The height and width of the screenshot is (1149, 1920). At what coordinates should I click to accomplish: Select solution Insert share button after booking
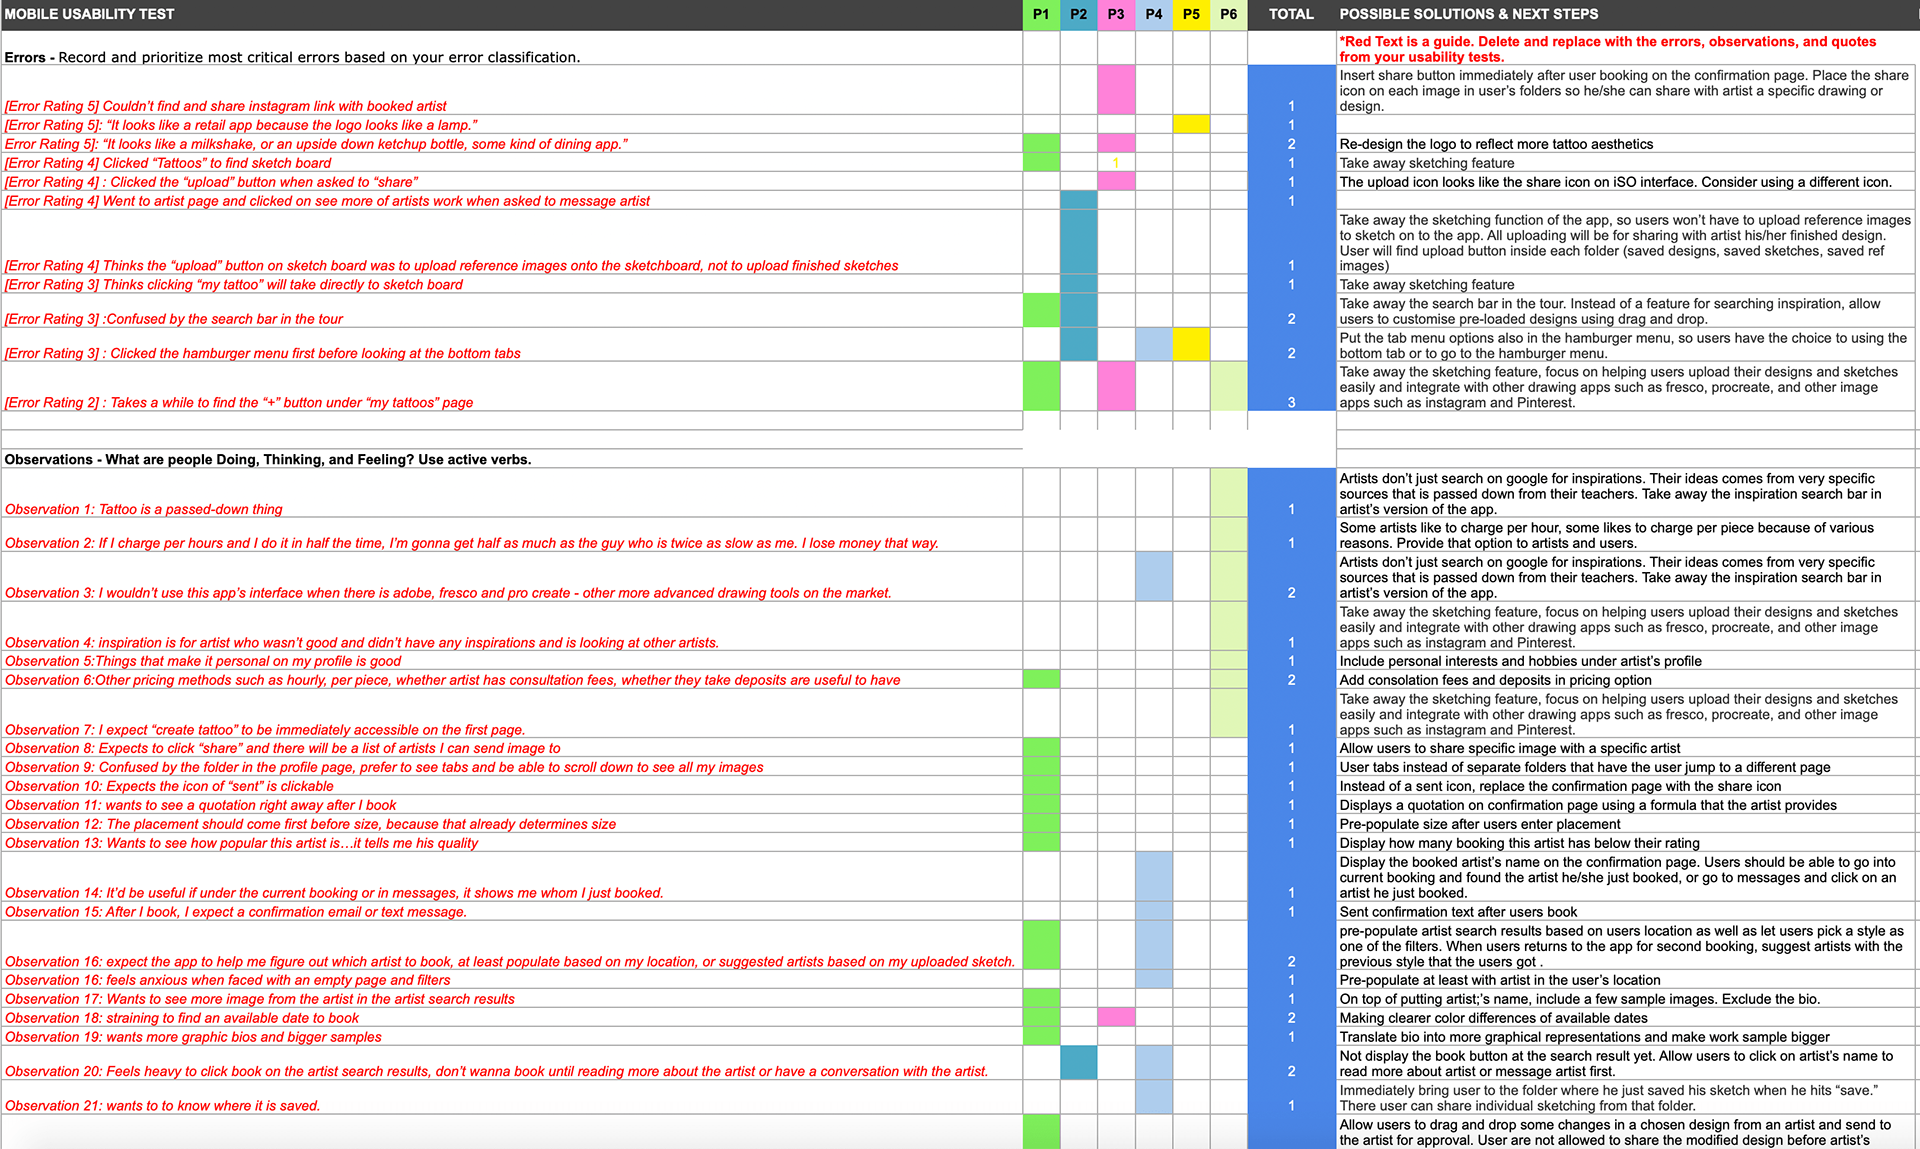click(1627, 90)
